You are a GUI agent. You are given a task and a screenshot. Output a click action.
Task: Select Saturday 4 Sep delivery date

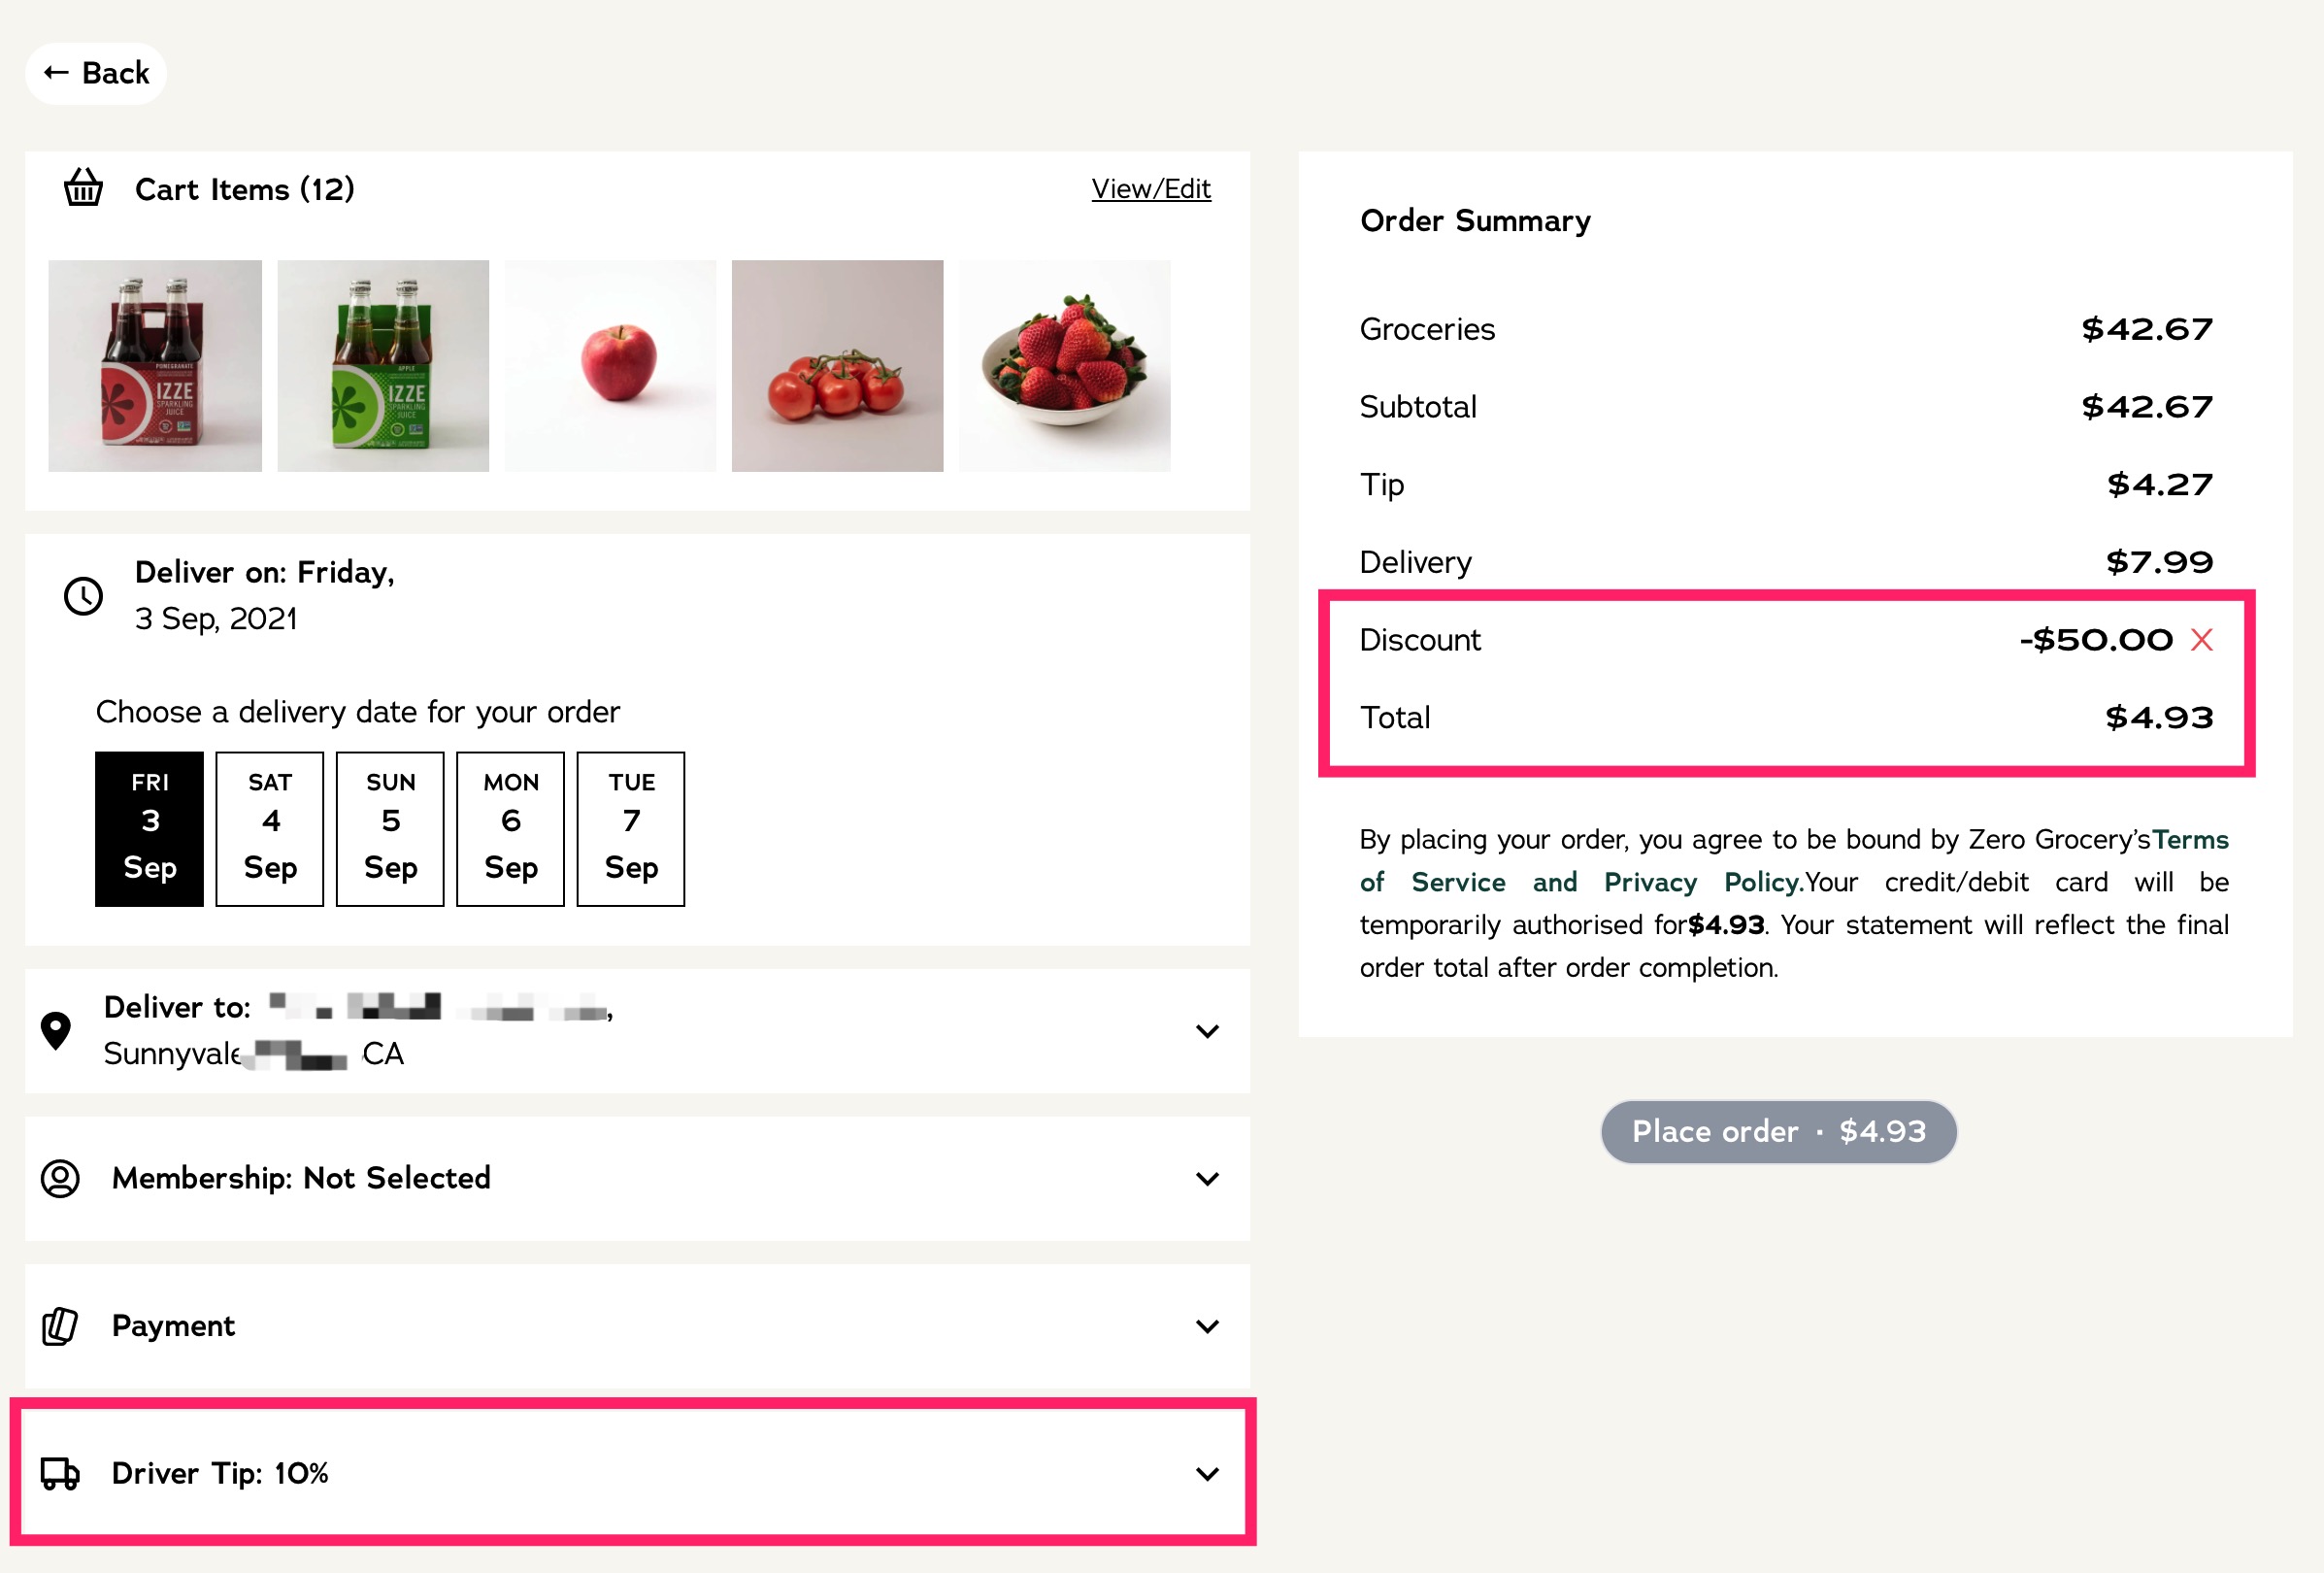(x=269, y=829)
